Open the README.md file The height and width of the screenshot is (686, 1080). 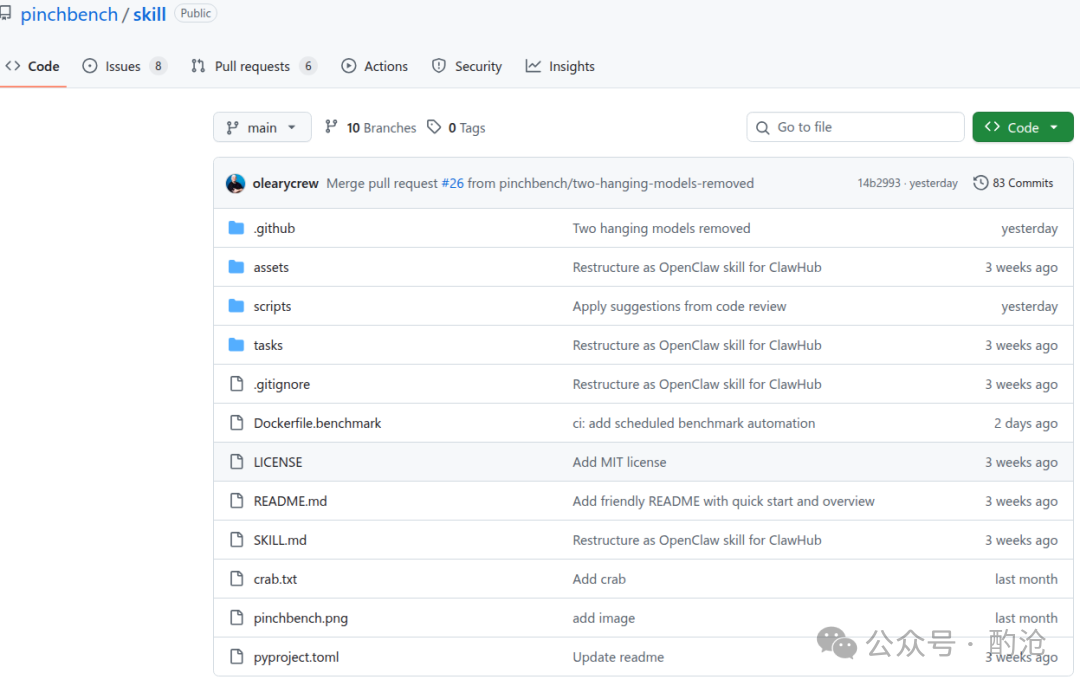coord(291,500)
